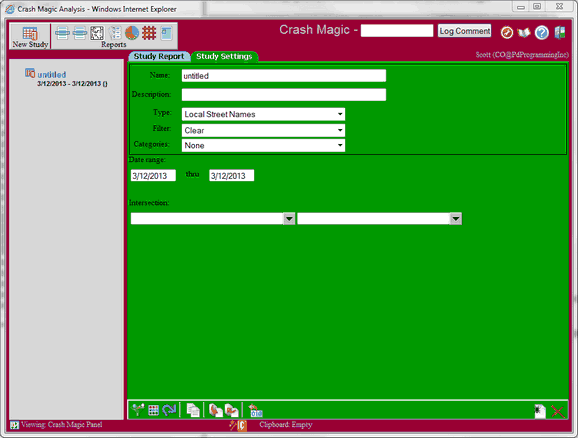
Task: Open the blue question mark help icon
Action: coord(542,32)
